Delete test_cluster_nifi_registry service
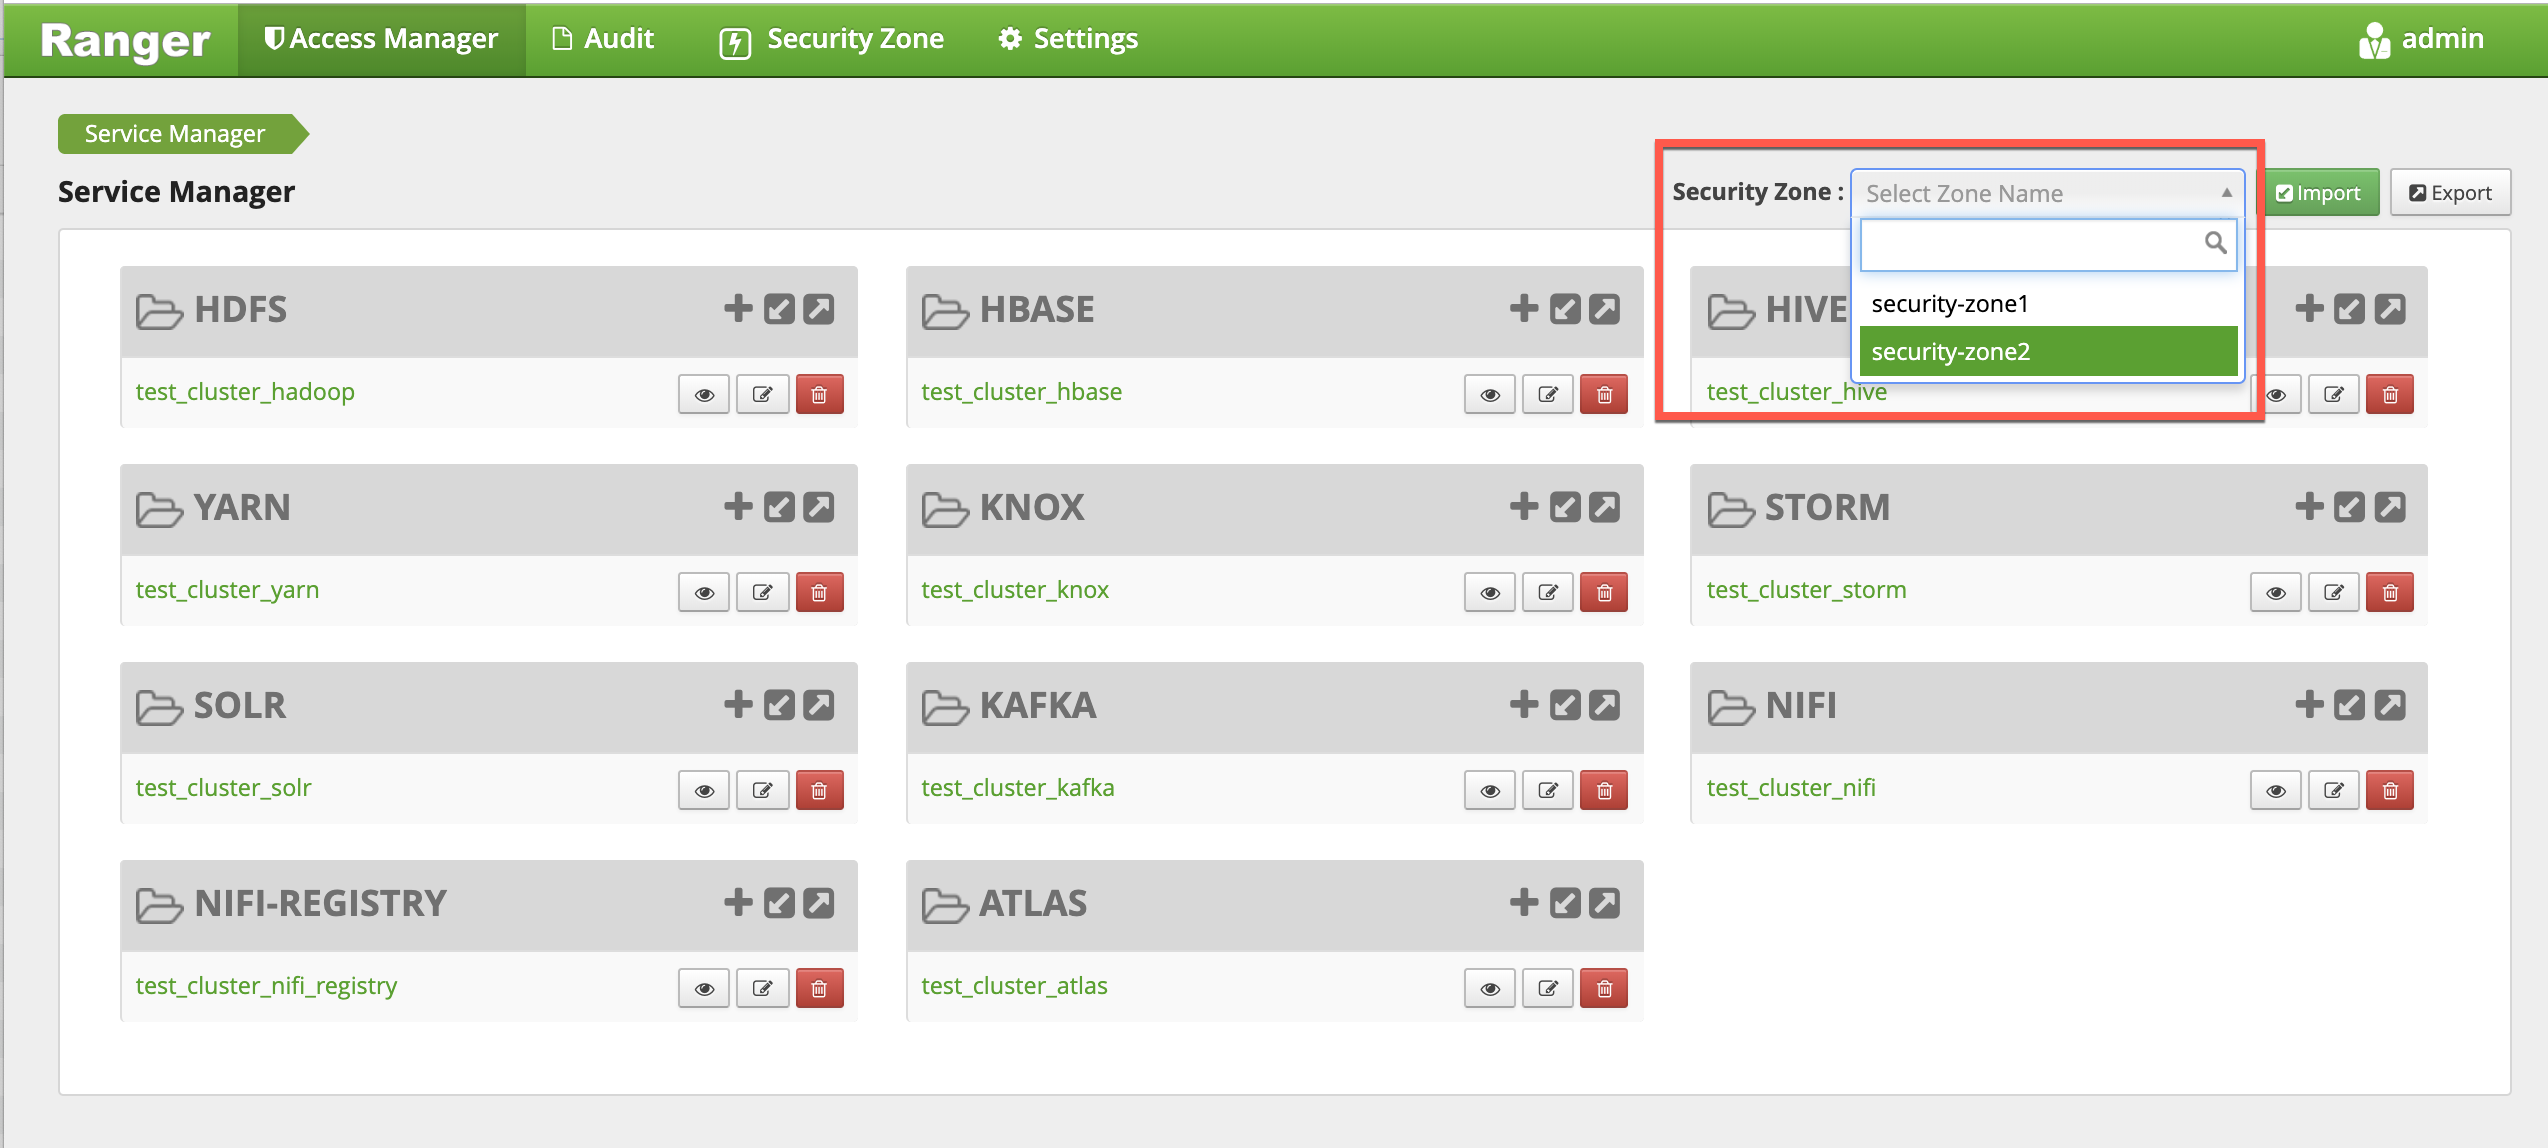 (x=819, y=988)
